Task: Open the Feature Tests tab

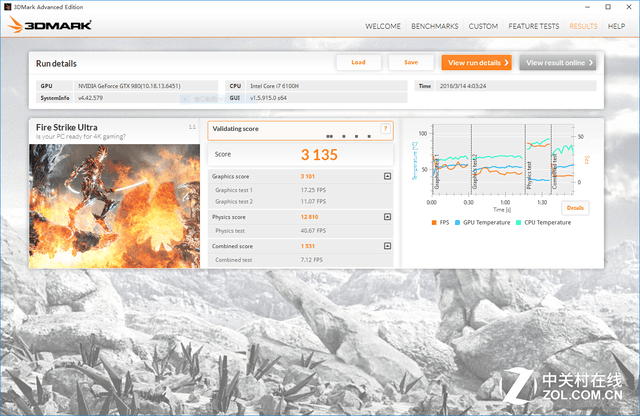Action: 534,25
